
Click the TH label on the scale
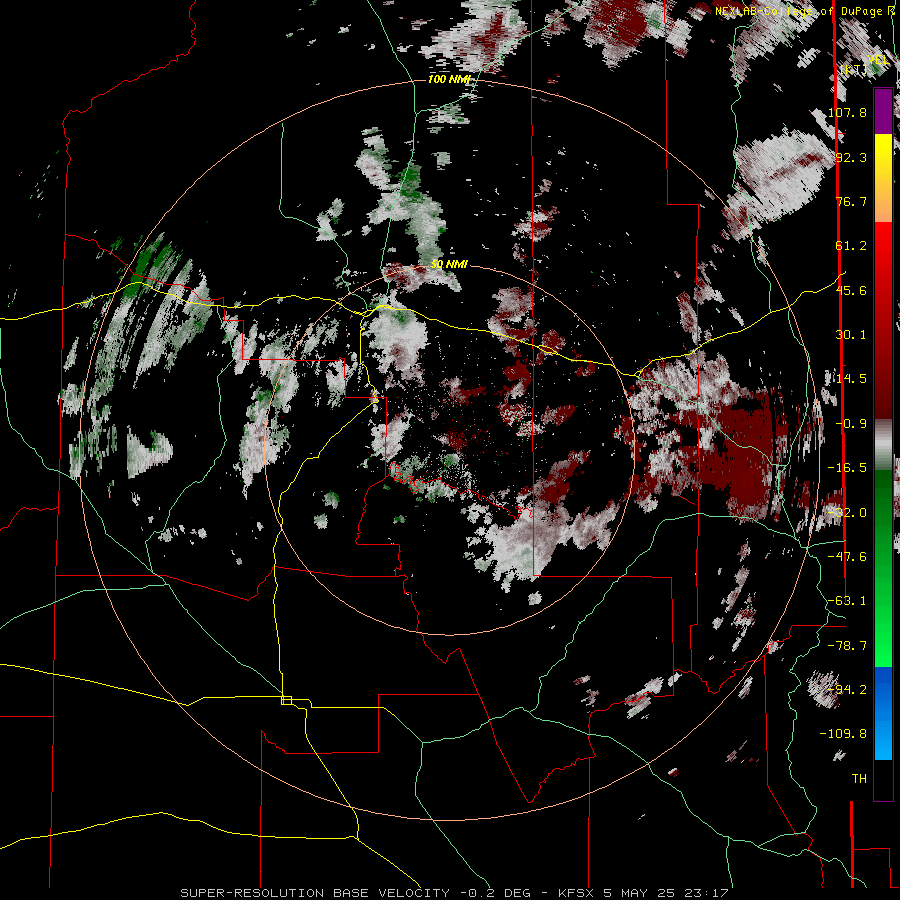tap(859, 779)
